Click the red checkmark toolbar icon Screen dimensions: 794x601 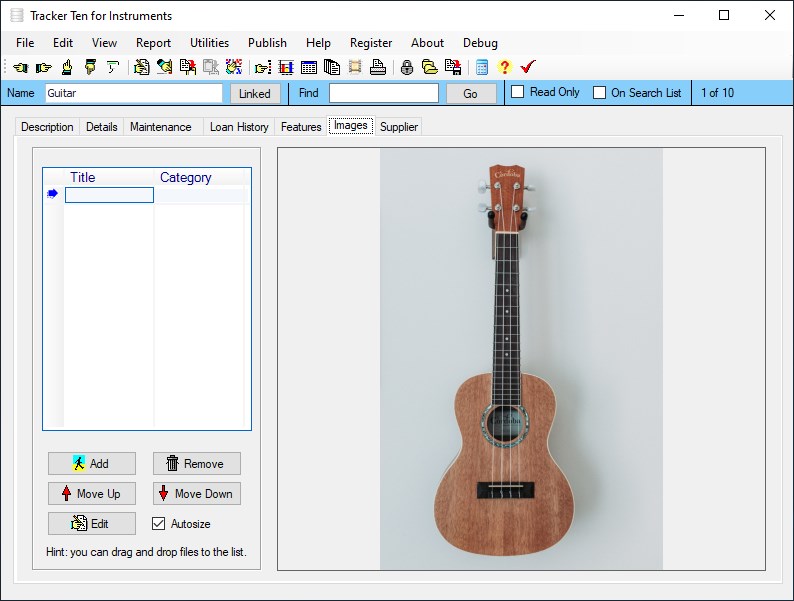(x=528, y=67)
